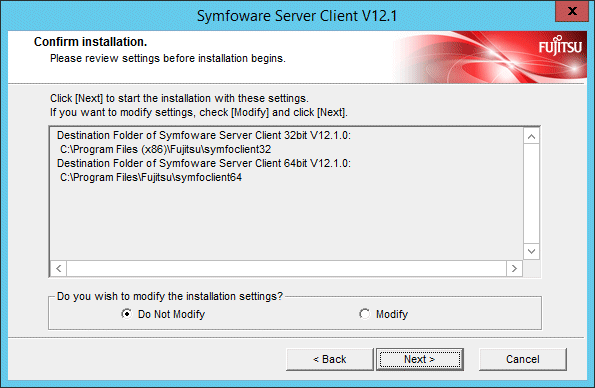Select the symfoclient32 destination path line

coord(165,149)
